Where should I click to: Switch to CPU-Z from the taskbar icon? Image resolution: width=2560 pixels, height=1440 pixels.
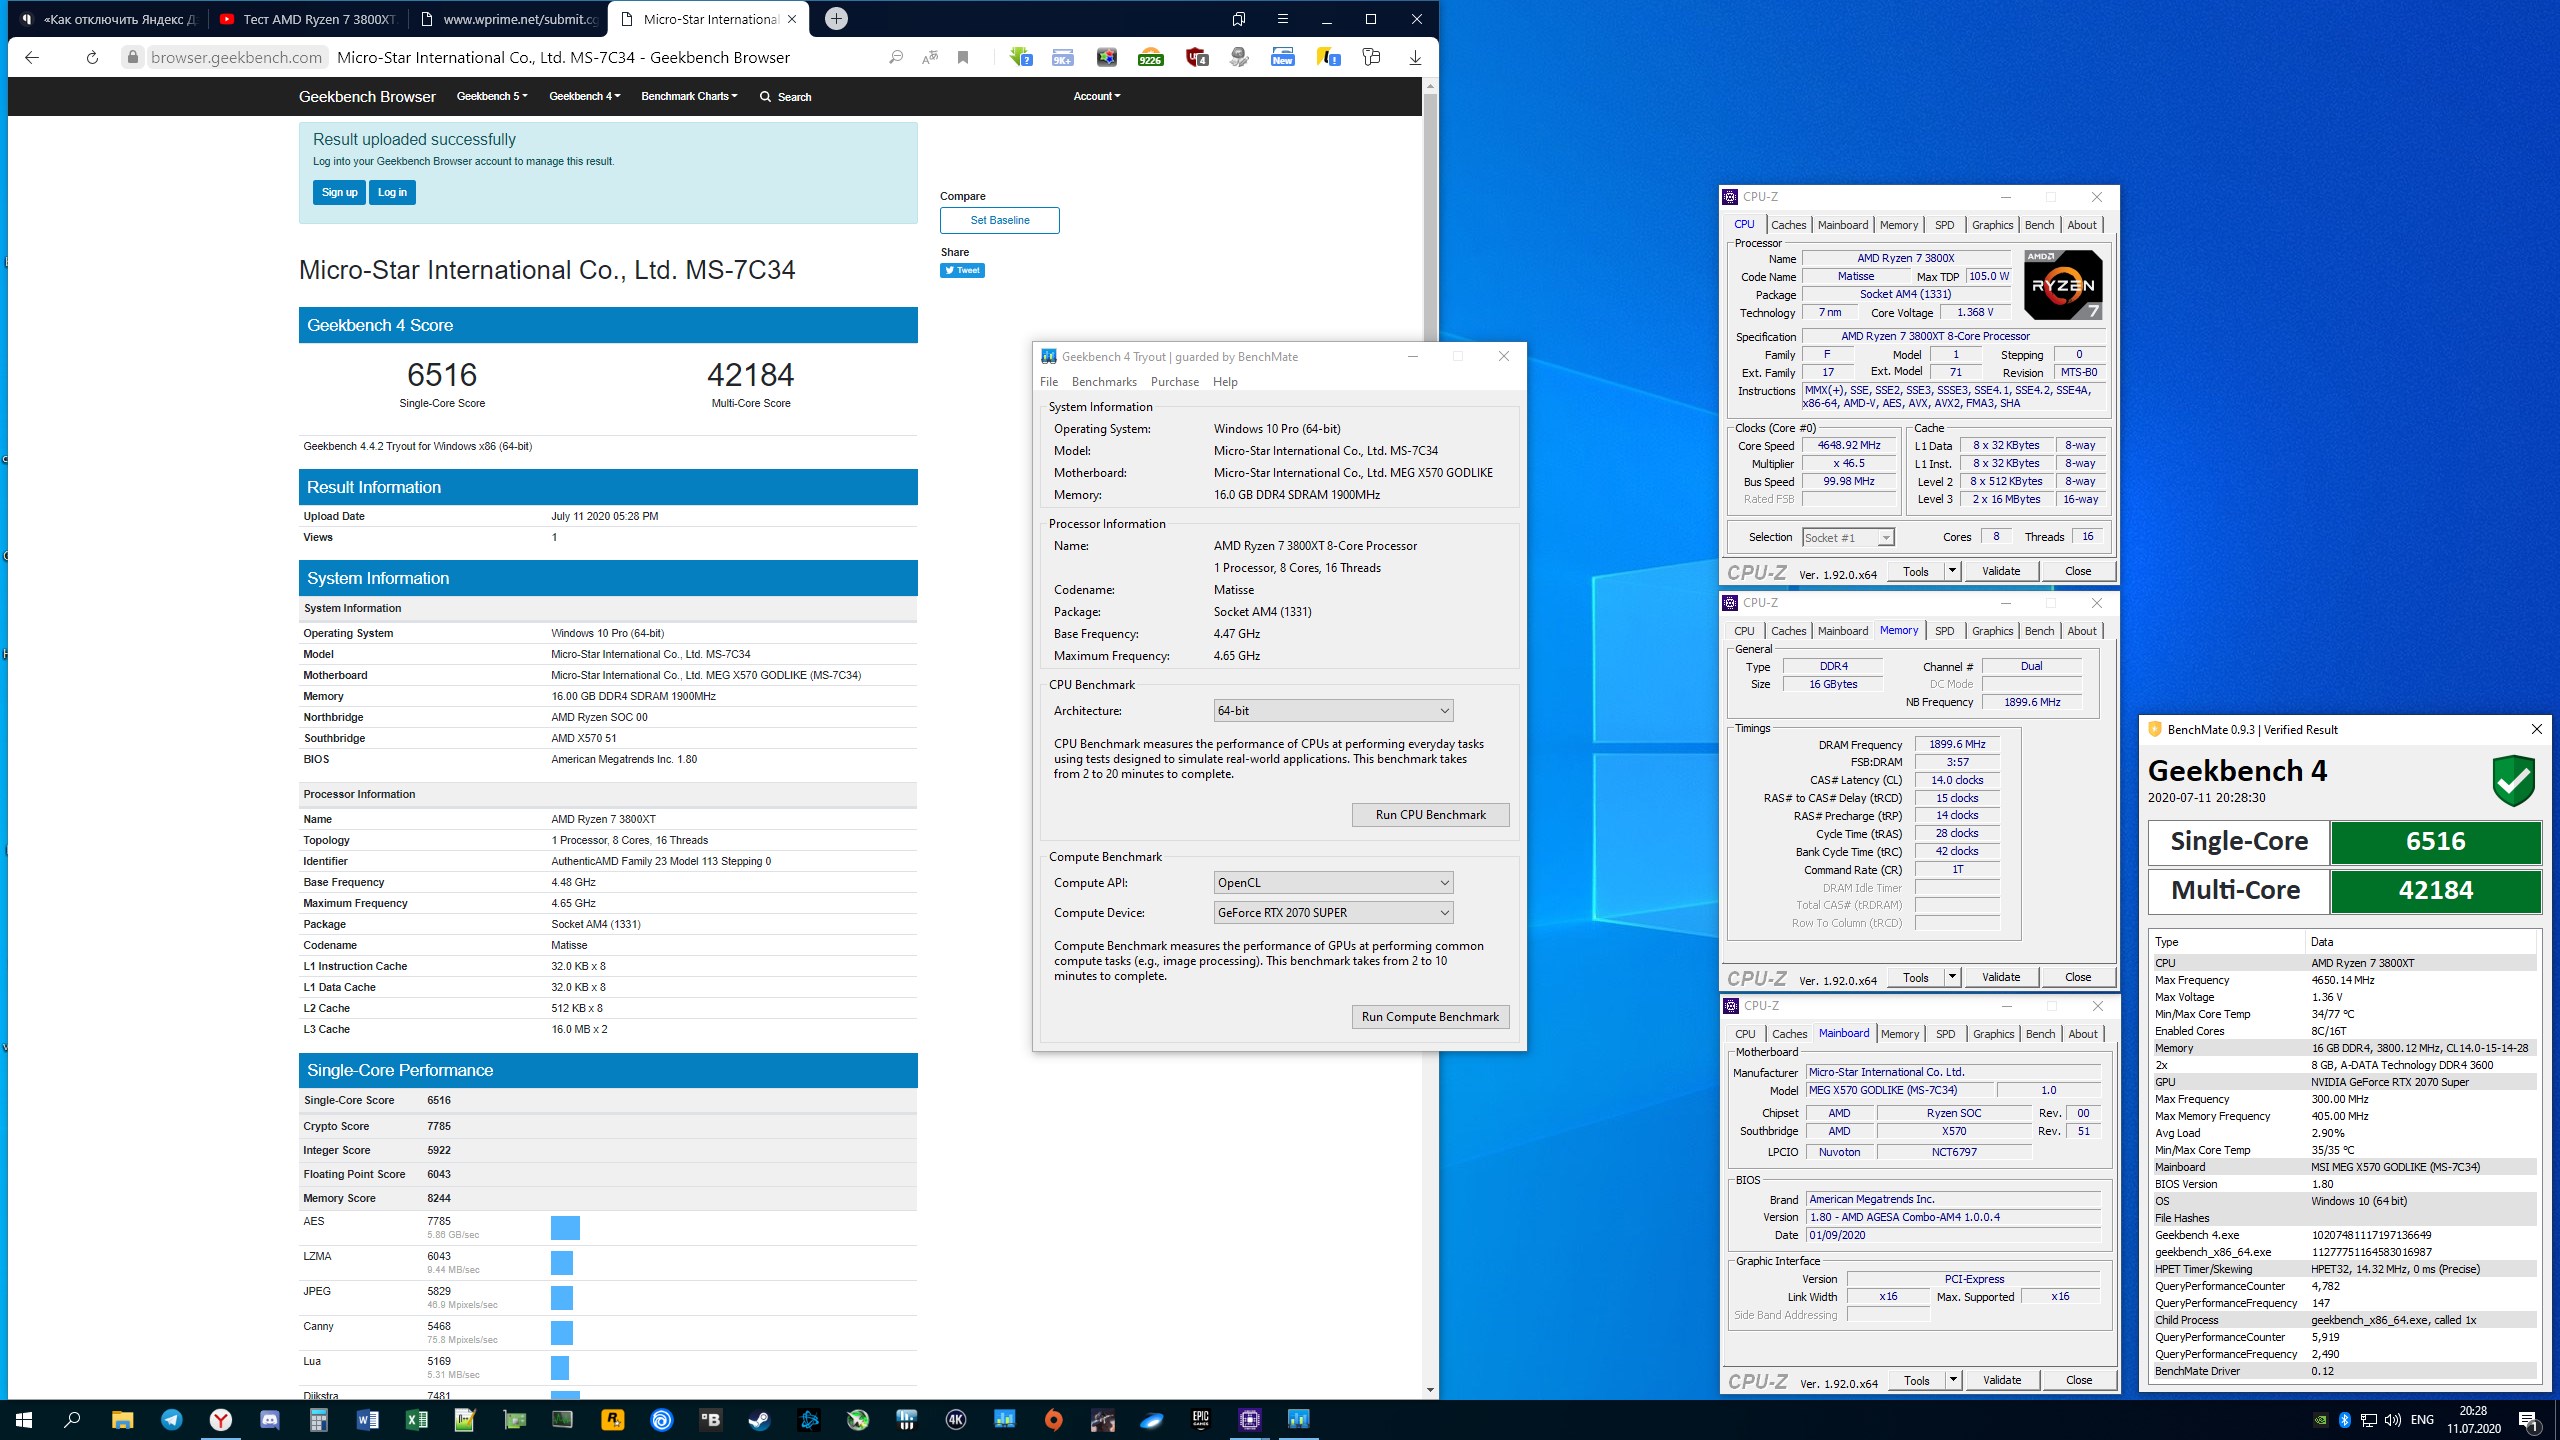[x=1250, y=1419]
